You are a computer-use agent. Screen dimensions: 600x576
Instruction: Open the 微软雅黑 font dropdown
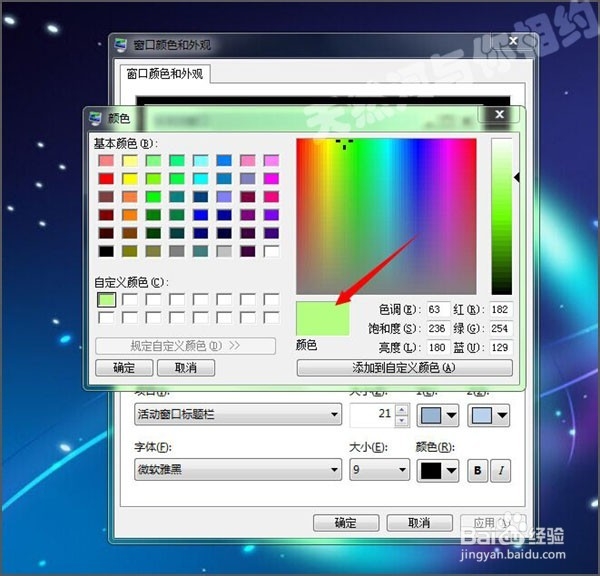(238, 469)
